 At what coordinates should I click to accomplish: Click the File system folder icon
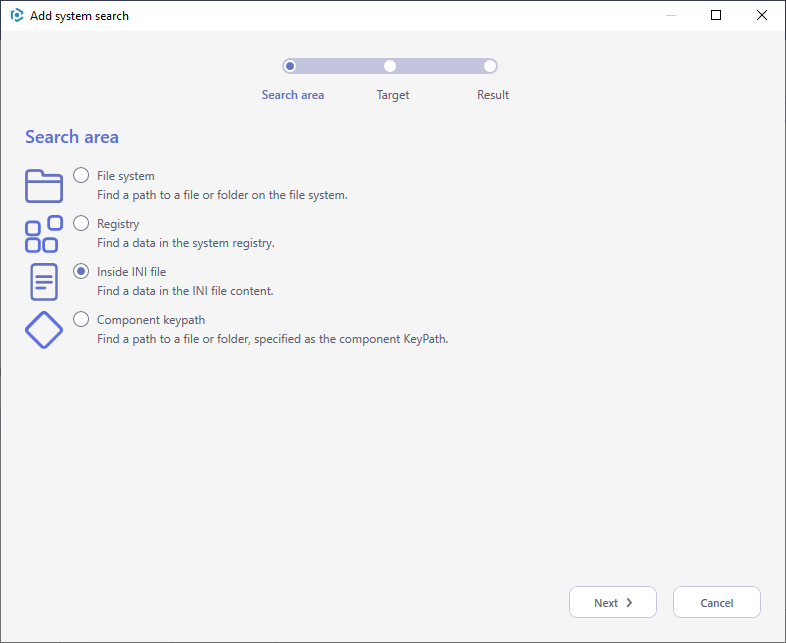[44, 186]
